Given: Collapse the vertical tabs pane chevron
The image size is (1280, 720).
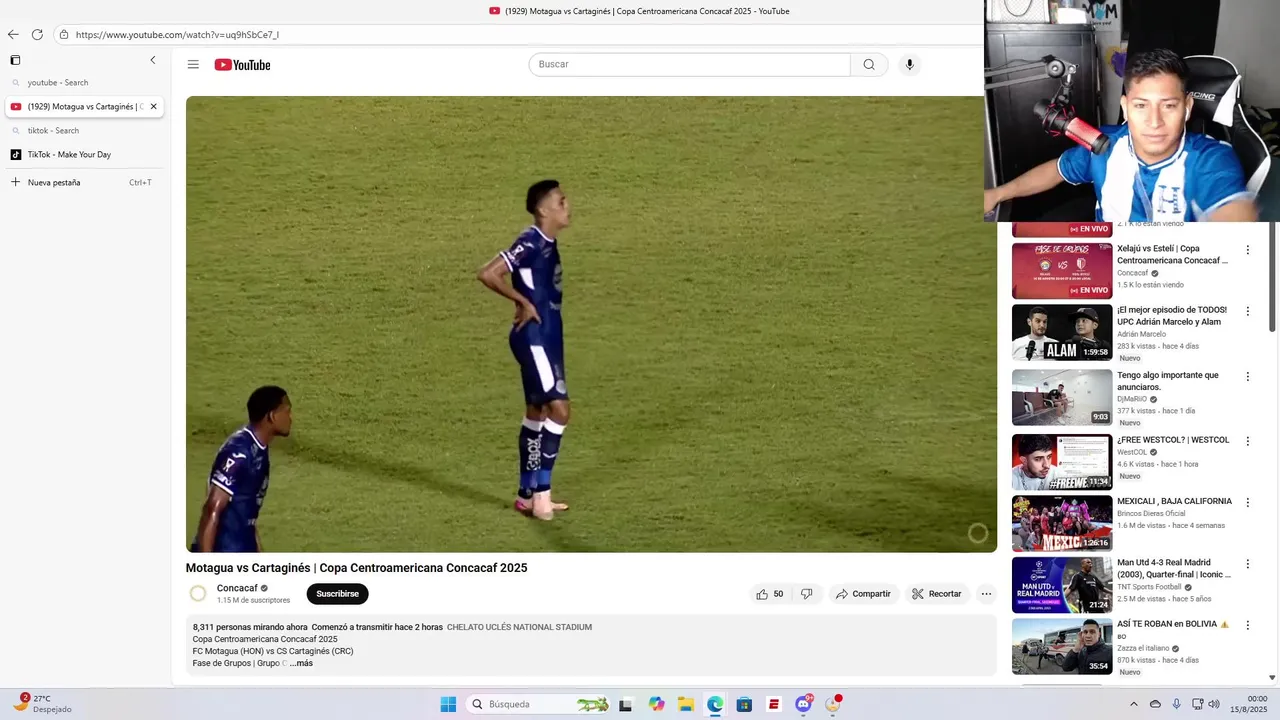Looking at the screenshot, I should pos(153,60).
